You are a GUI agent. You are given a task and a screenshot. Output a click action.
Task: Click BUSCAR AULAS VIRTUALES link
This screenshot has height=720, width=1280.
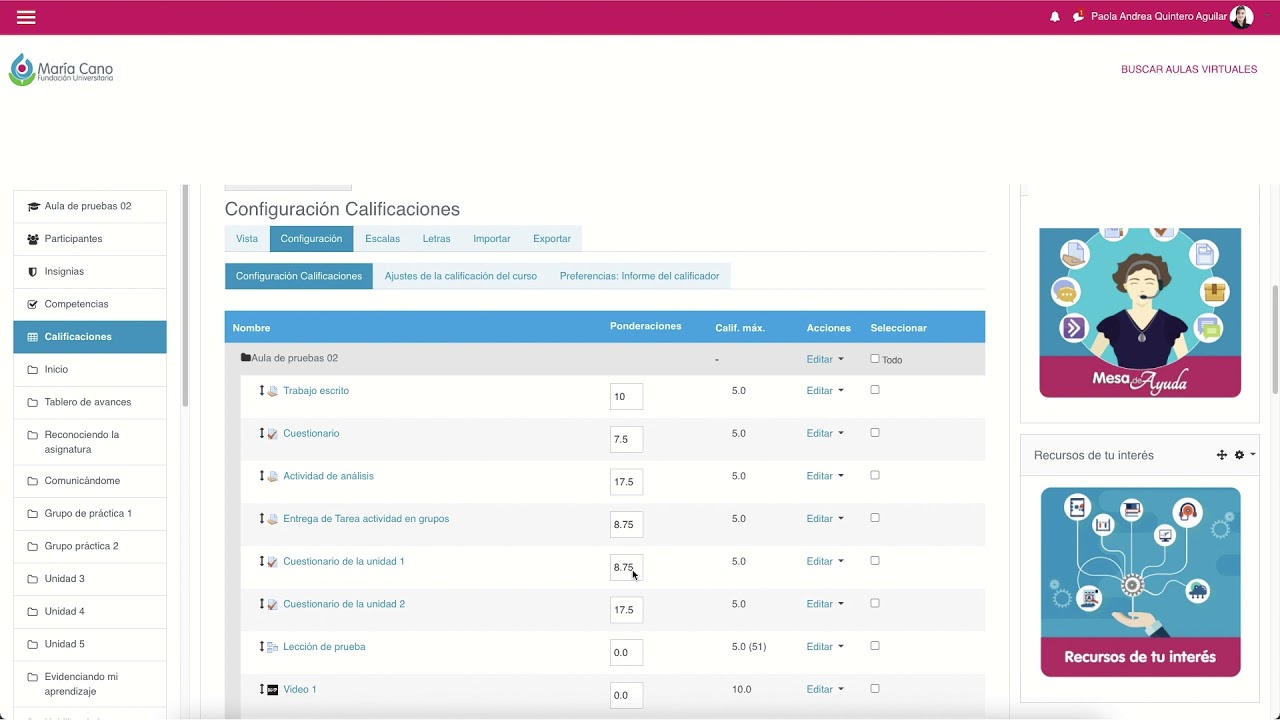click(x=1189, y=70)
